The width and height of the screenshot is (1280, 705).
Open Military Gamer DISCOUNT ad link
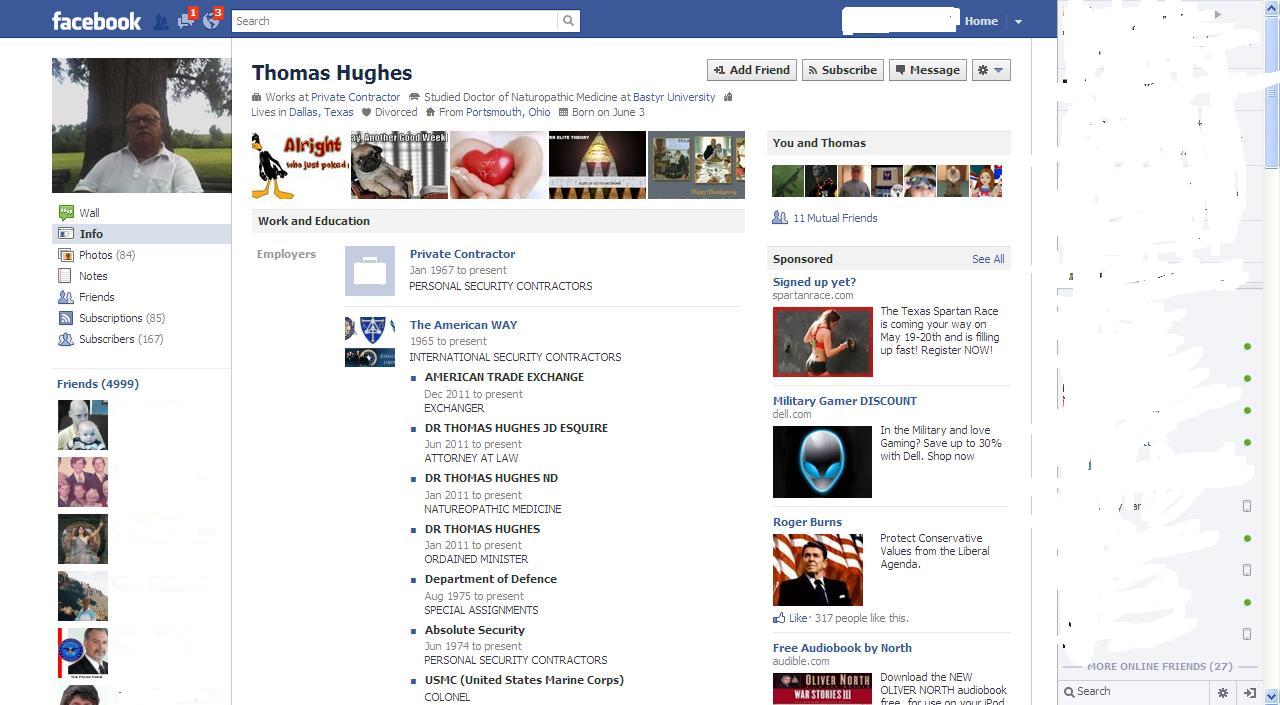(x=845, y=401)
